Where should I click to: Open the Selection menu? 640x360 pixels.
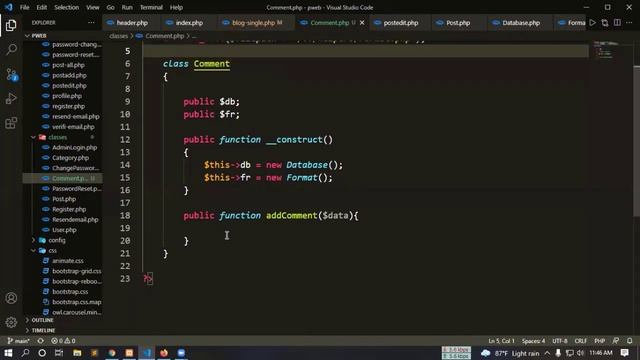(x=67, y=7)
